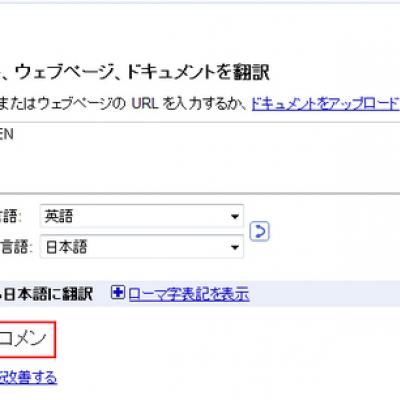
Task: Click the ドキュメントをアップロード link
Action: pos(326,104)
